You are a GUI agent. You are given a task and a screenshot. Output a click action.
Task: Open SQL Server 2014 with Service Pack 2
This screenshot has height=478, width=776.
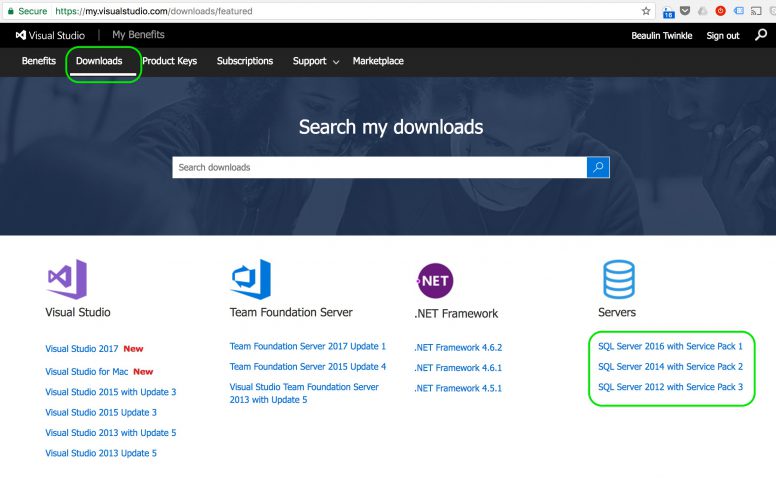pos(670,367)
